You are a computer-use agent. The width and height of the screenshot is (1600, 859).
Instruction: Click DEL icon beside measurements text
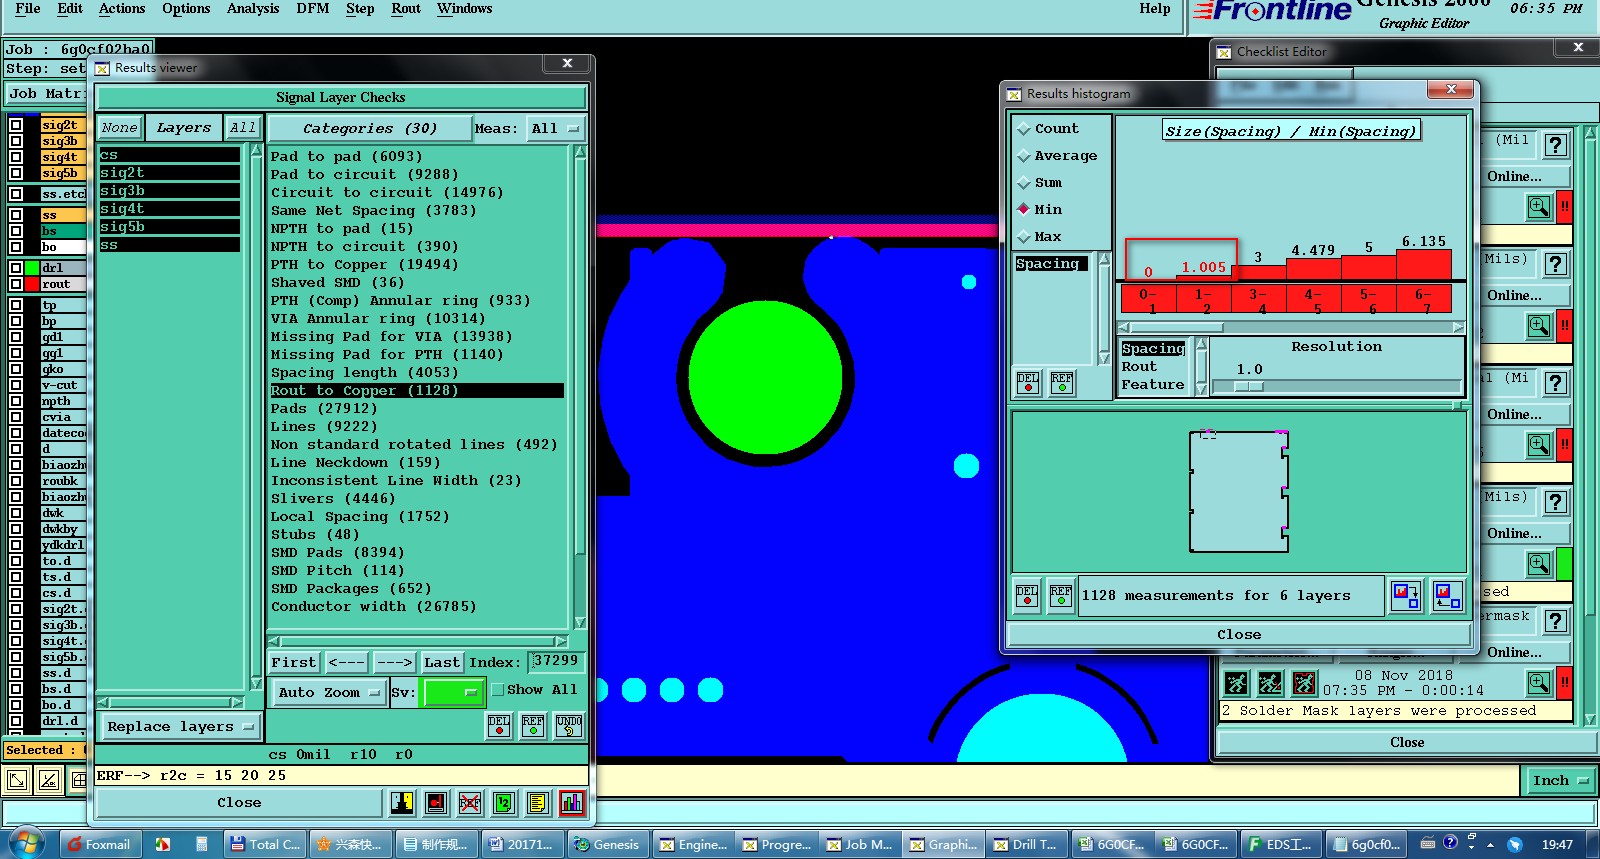(1027, 595)
